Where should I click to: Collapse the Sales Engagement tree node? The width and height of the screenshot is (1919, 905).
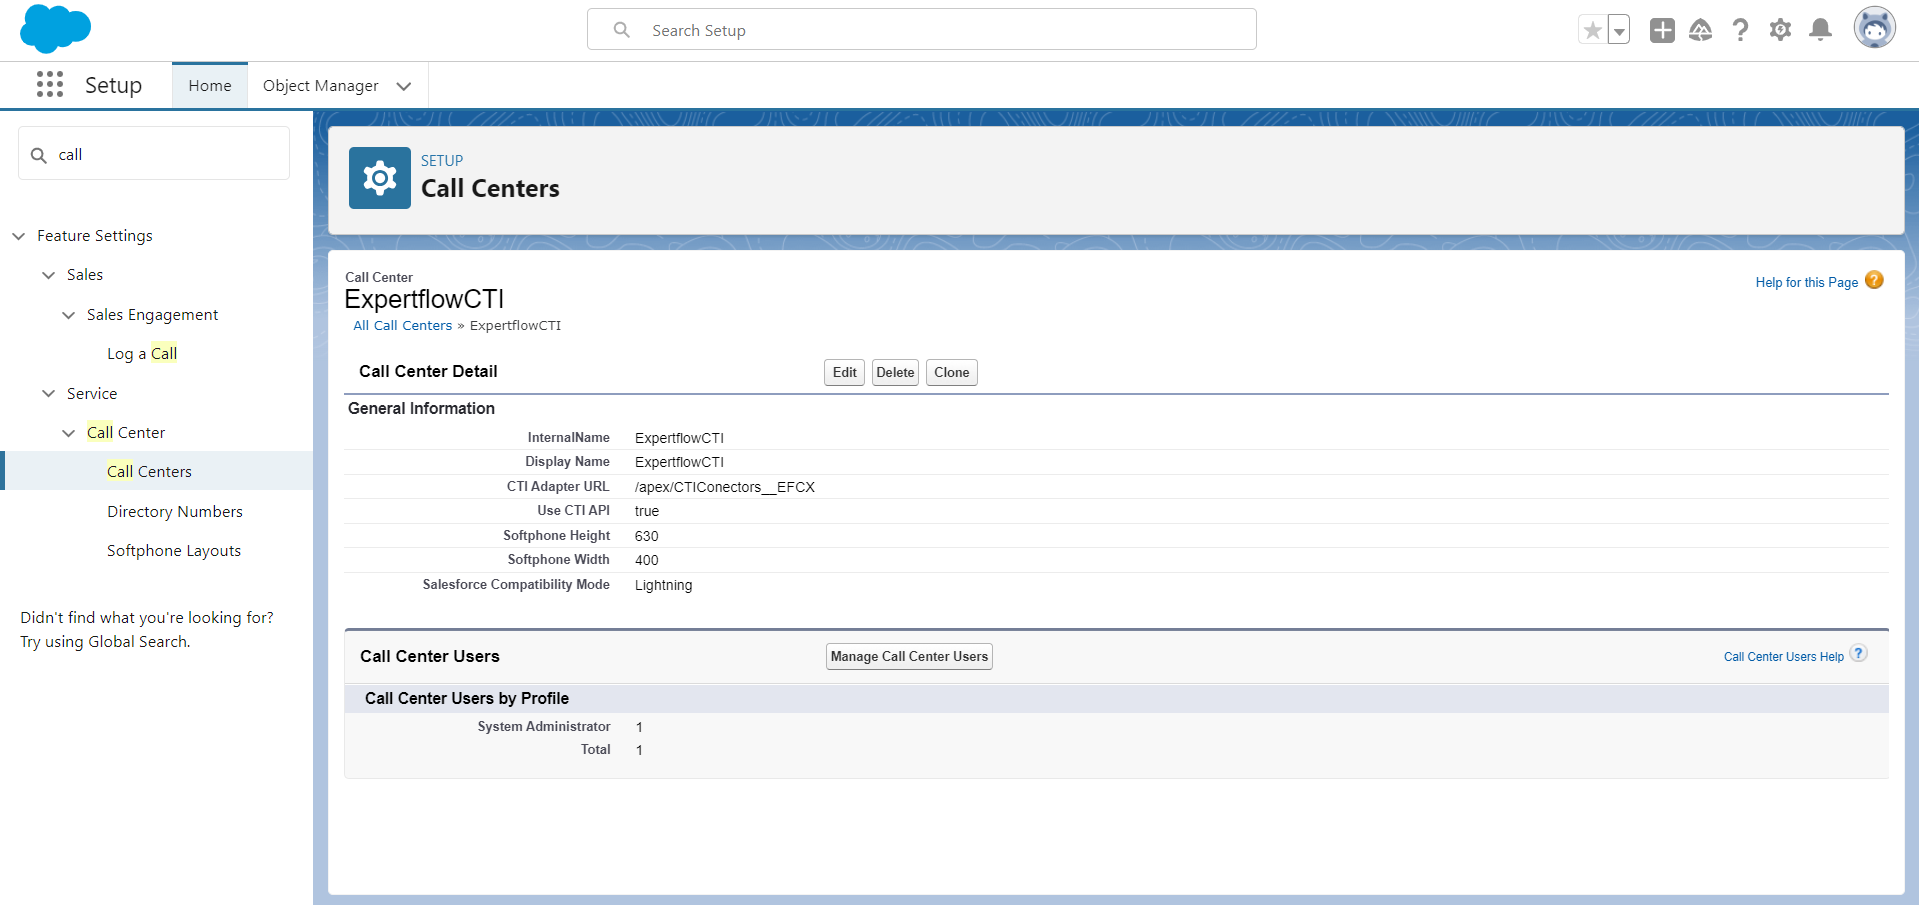tap(69, 315)
